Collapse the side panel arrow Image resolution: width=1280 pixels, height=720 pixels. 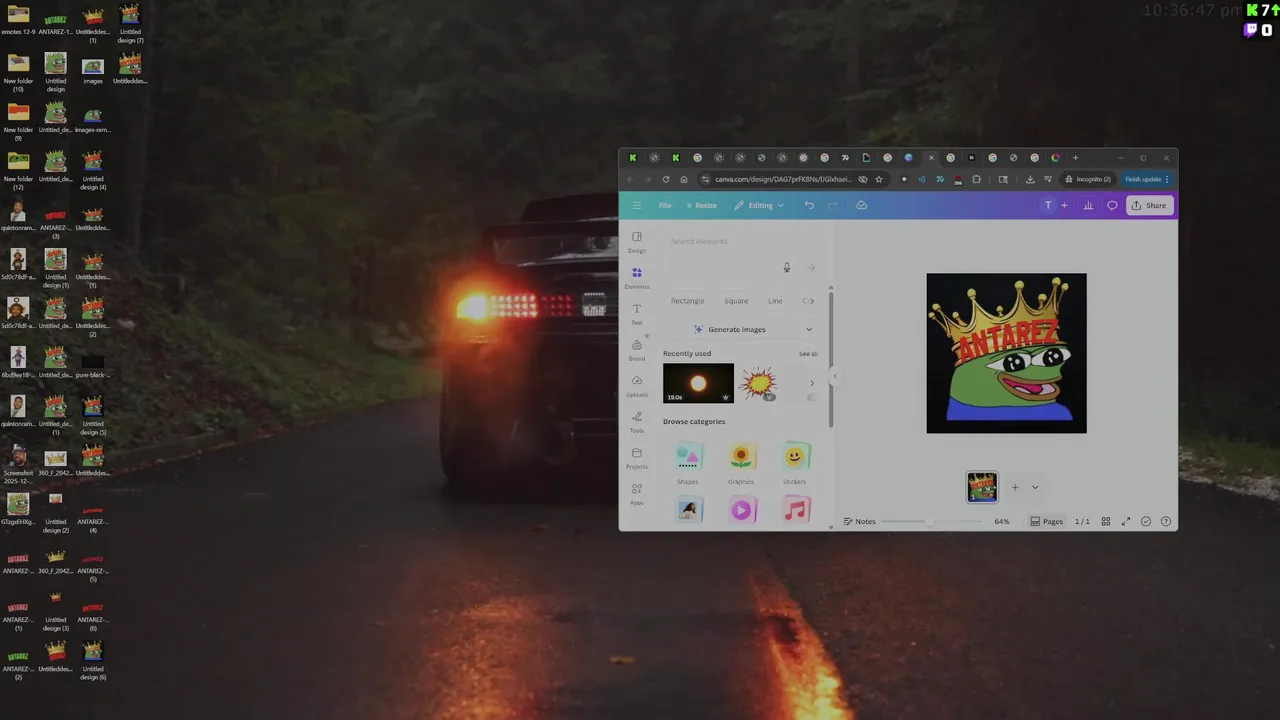click(834, 377)
